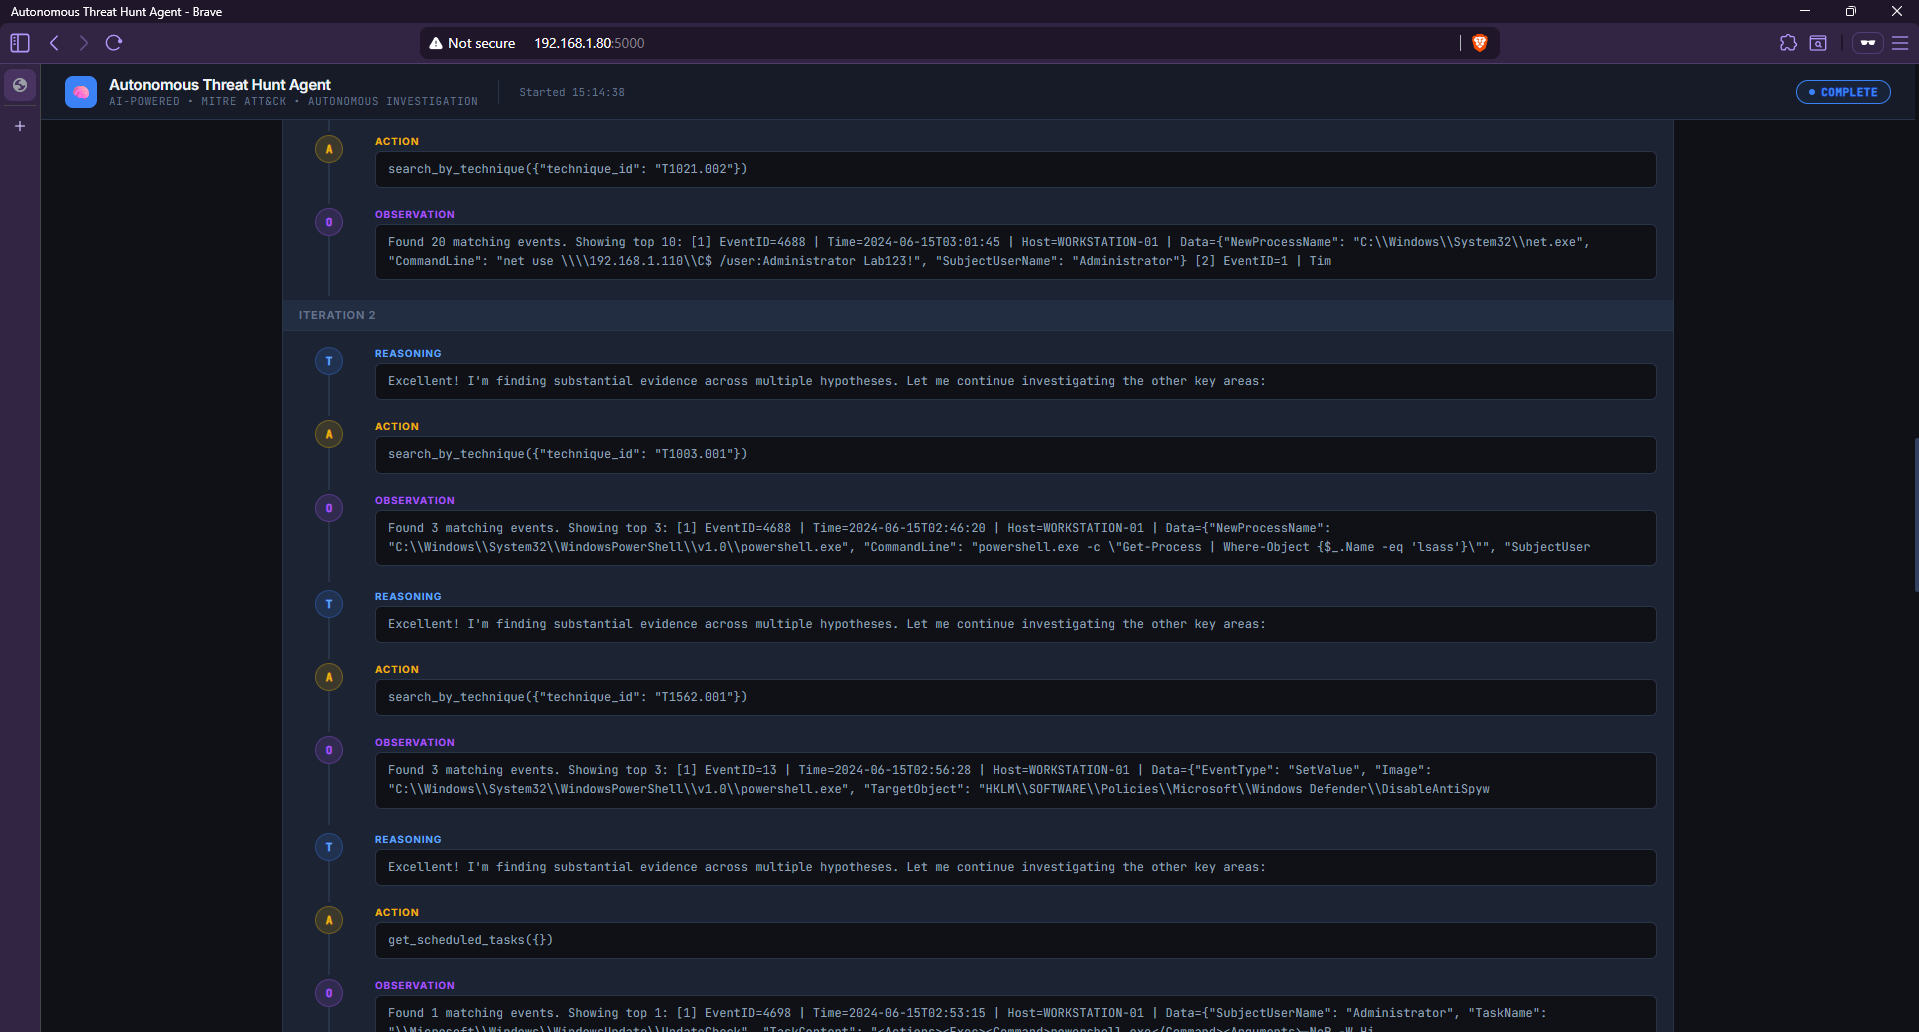Viewport: 1919px width, 1032px height.
Task: Click the page vertical scrollbar thumb
Action: [x=1915, y=515]
